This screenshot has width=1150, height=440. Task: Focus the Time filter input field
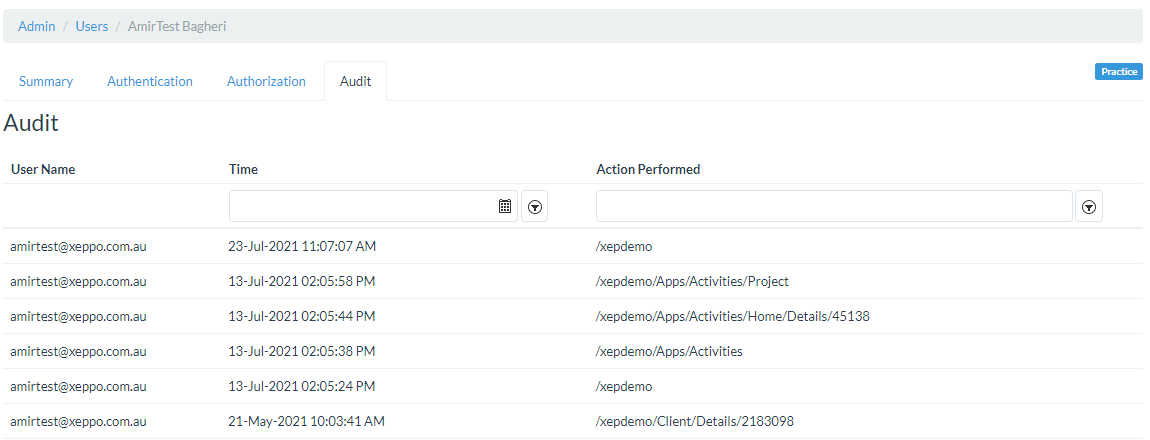362,206
